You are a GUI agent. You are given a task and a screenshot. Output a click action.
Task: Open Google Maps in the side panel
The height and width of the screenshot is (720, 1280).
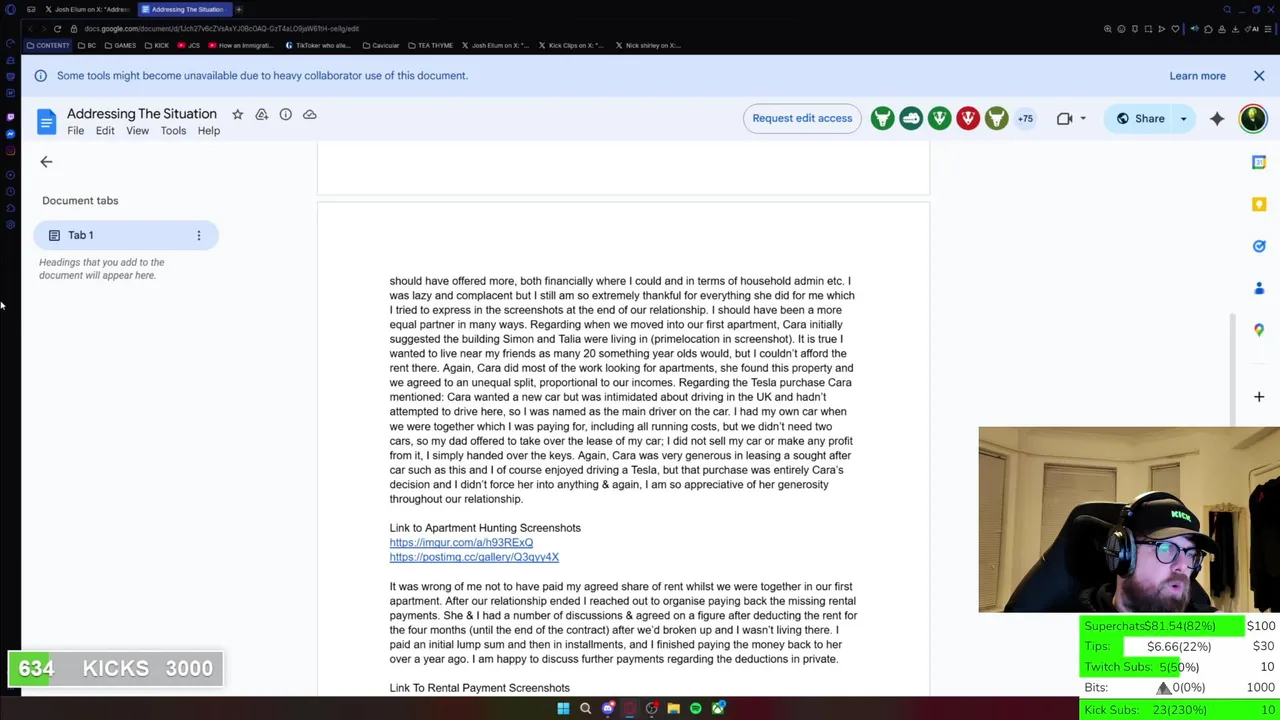click(1259, 330)
